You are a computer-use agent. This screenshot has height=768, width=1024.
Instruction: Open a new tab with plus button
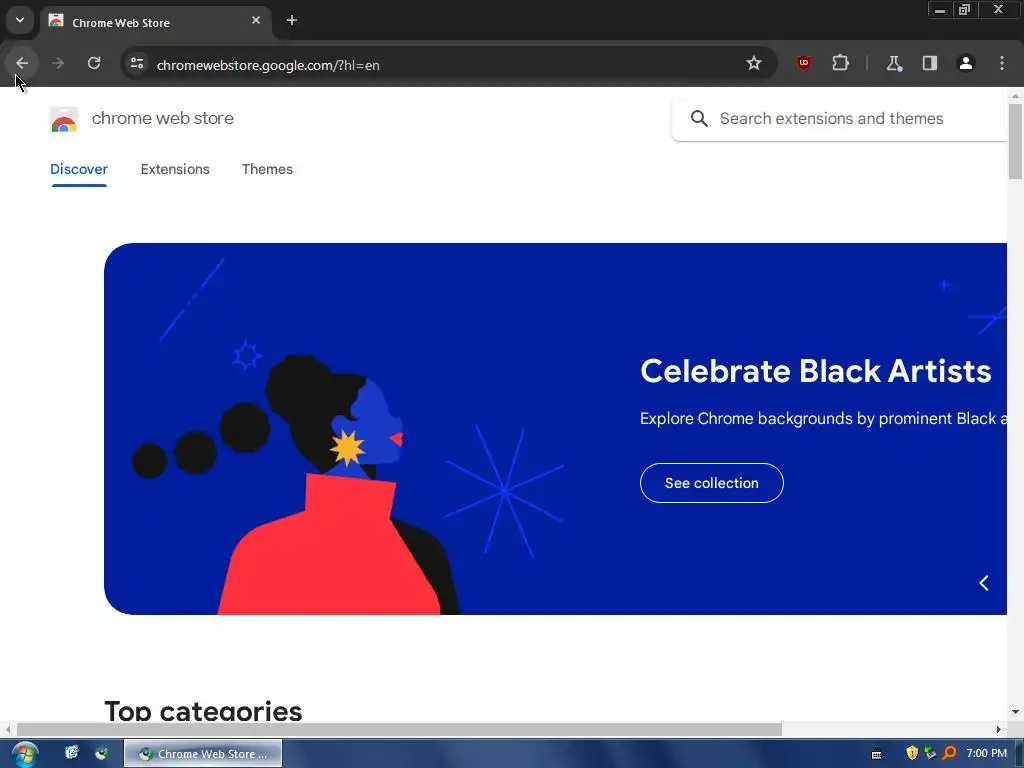(292, 21)
